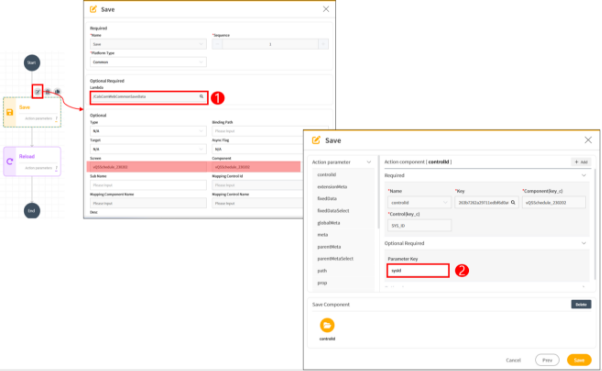Click the Prev button
This screenshot has width=602, height=371.
547,360
